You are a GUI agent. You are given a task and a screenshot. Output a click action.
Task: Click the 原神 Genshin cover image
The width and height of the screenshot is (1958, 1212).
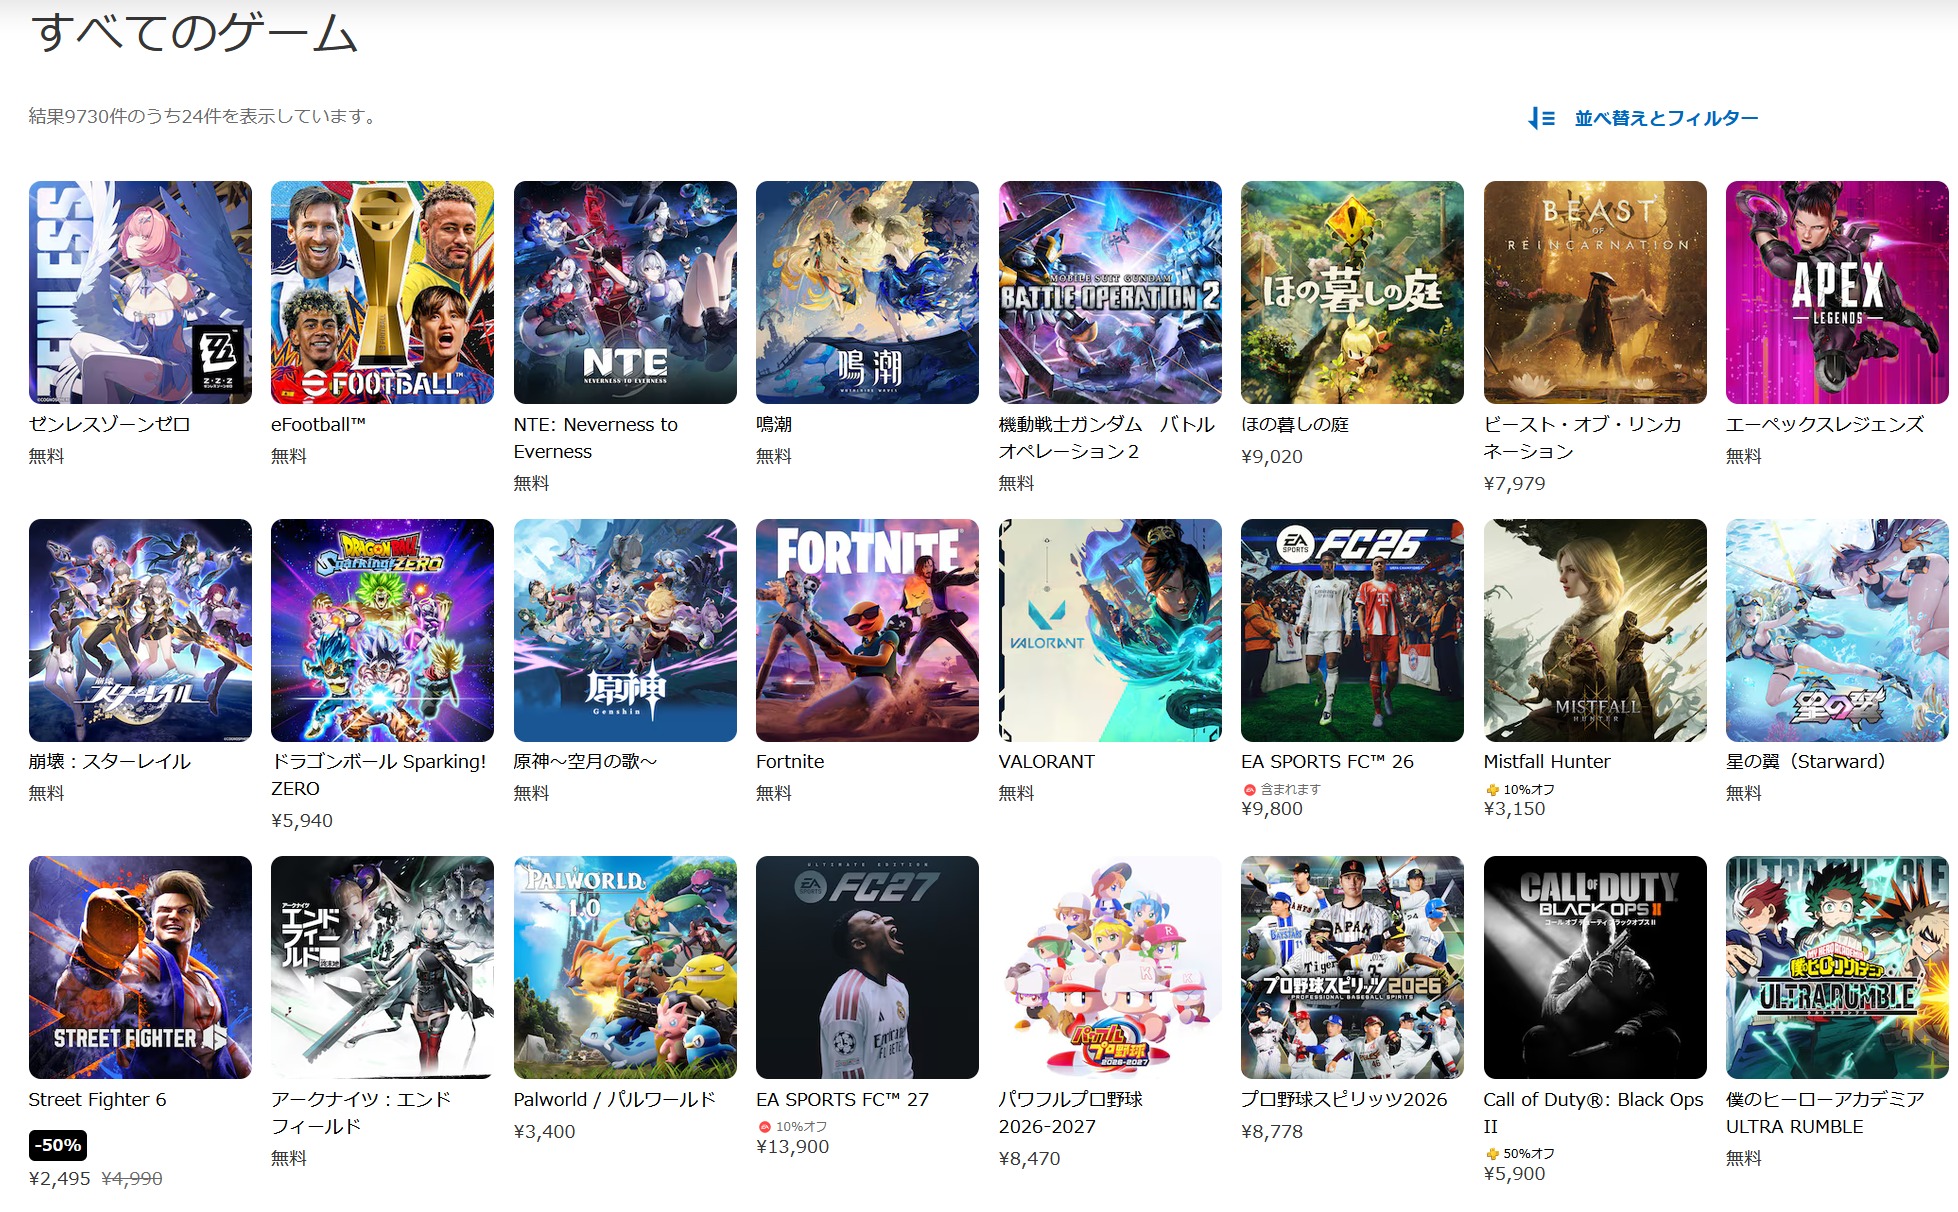coord(625,630)
